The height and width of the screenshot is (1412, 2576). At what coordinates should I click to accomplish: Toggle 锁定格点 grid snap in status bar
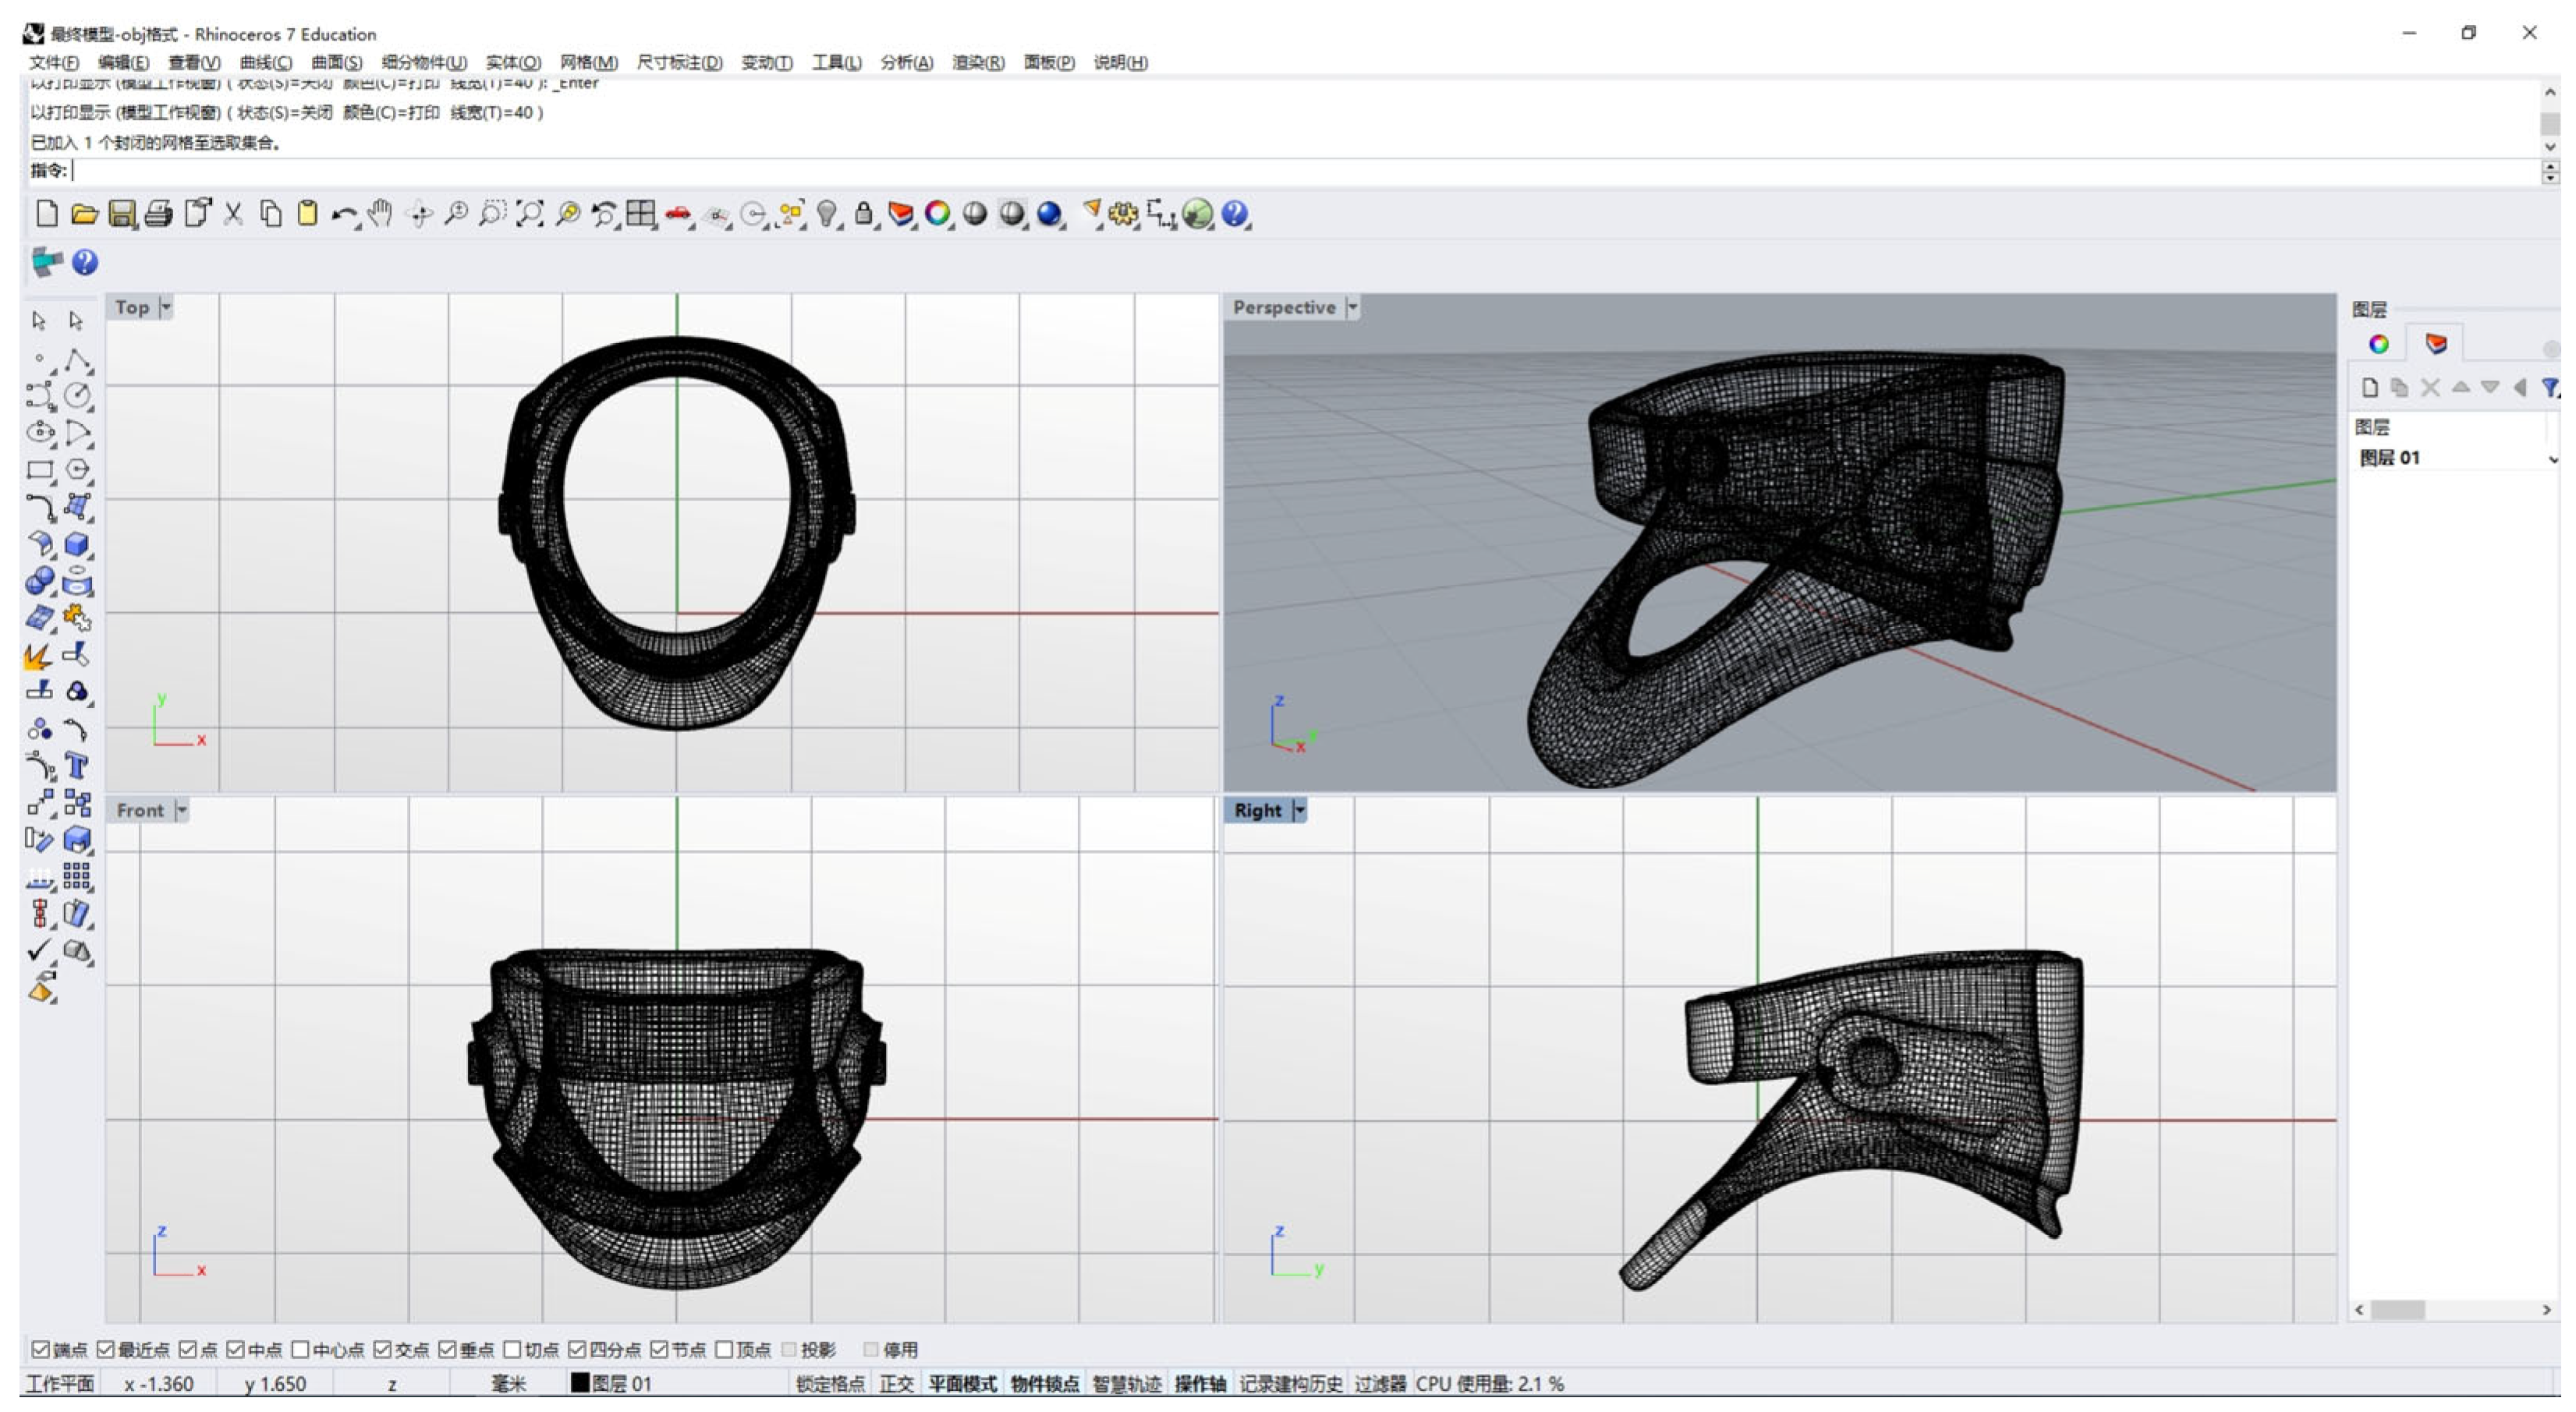830,1383
